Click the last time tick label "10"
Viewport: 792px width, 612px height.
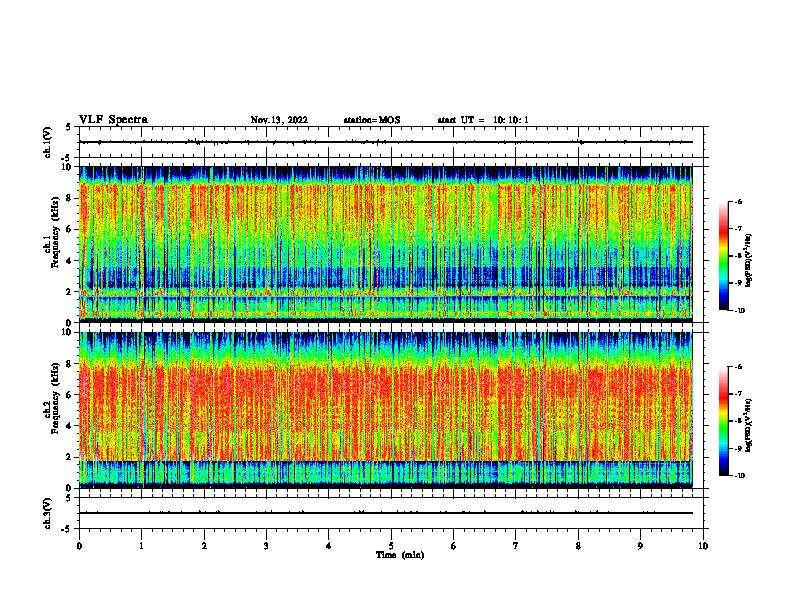tap(703, 546)
